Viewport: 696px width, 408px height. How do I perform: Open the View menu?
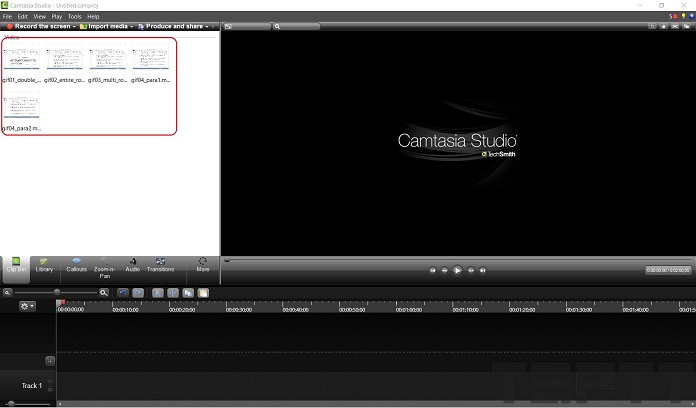[40, 16]
